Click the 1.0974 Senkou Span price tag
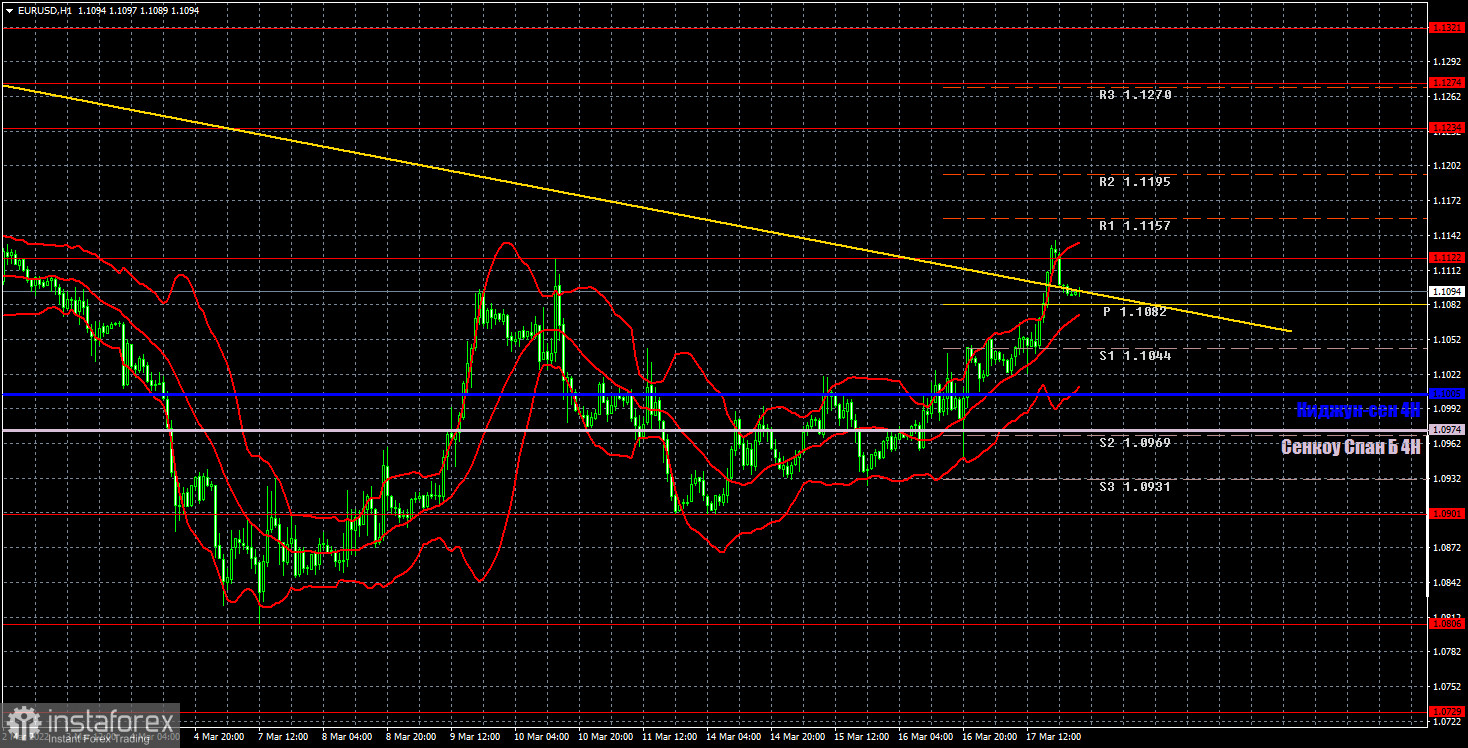1468x748 pixels. (x=1446, y=429)
